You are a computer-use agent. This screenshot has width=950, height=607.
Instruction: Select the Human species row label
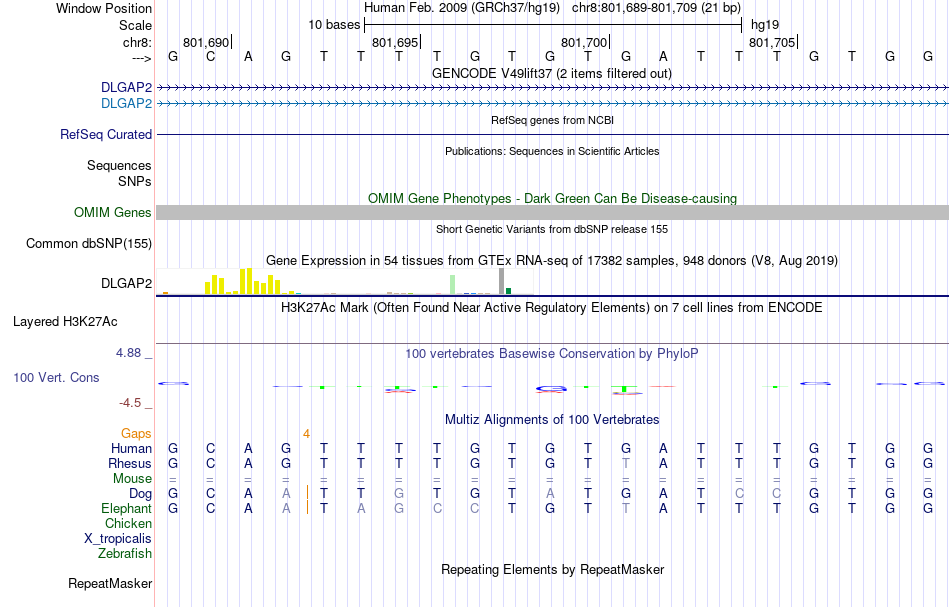[x=131, y=448]
